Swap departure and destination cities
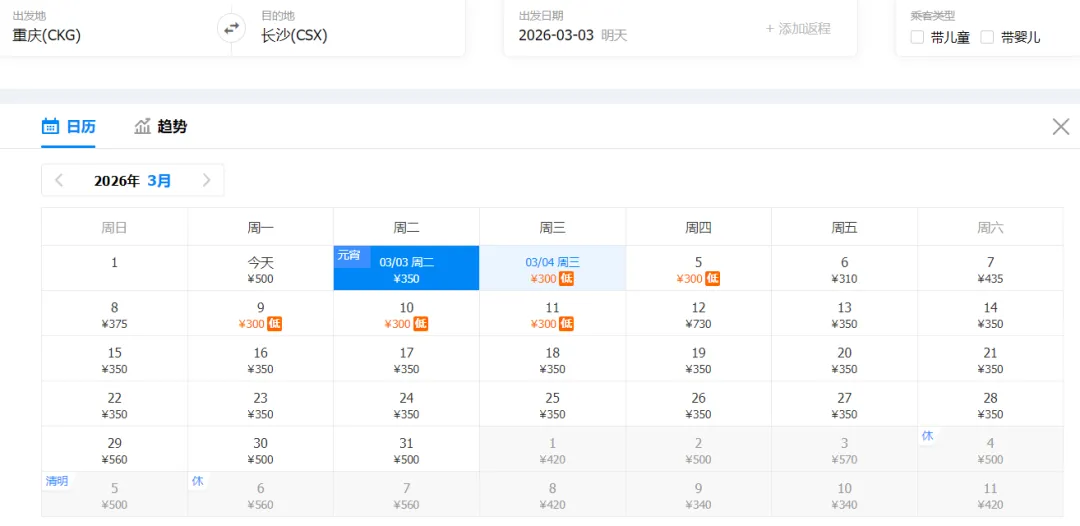This screenshot has height=526, width=1080. [231, 28]
